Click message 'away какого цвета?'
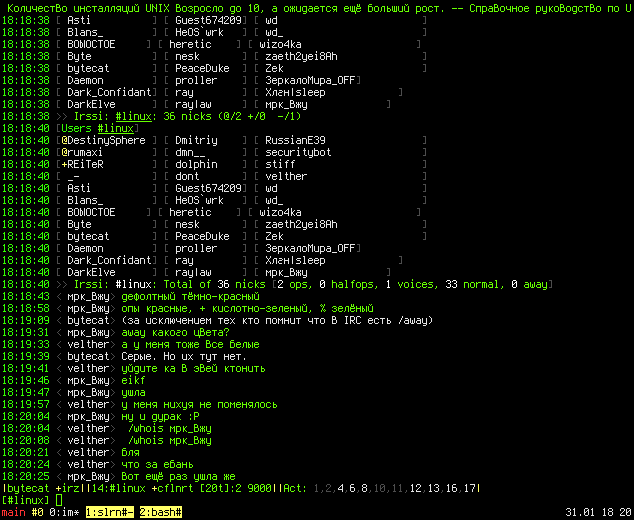634x520 pixels. point(175,332)
